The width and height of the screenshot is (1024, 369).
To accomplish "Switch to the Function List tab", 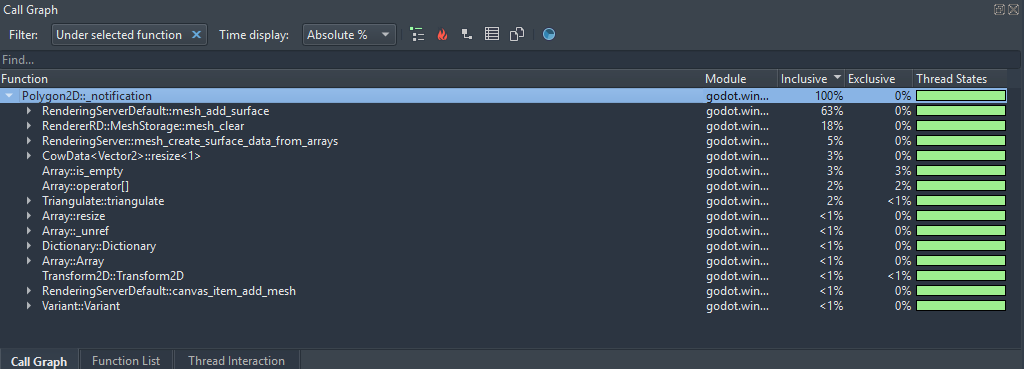I will pyautogui.click(x=126, y=361).
